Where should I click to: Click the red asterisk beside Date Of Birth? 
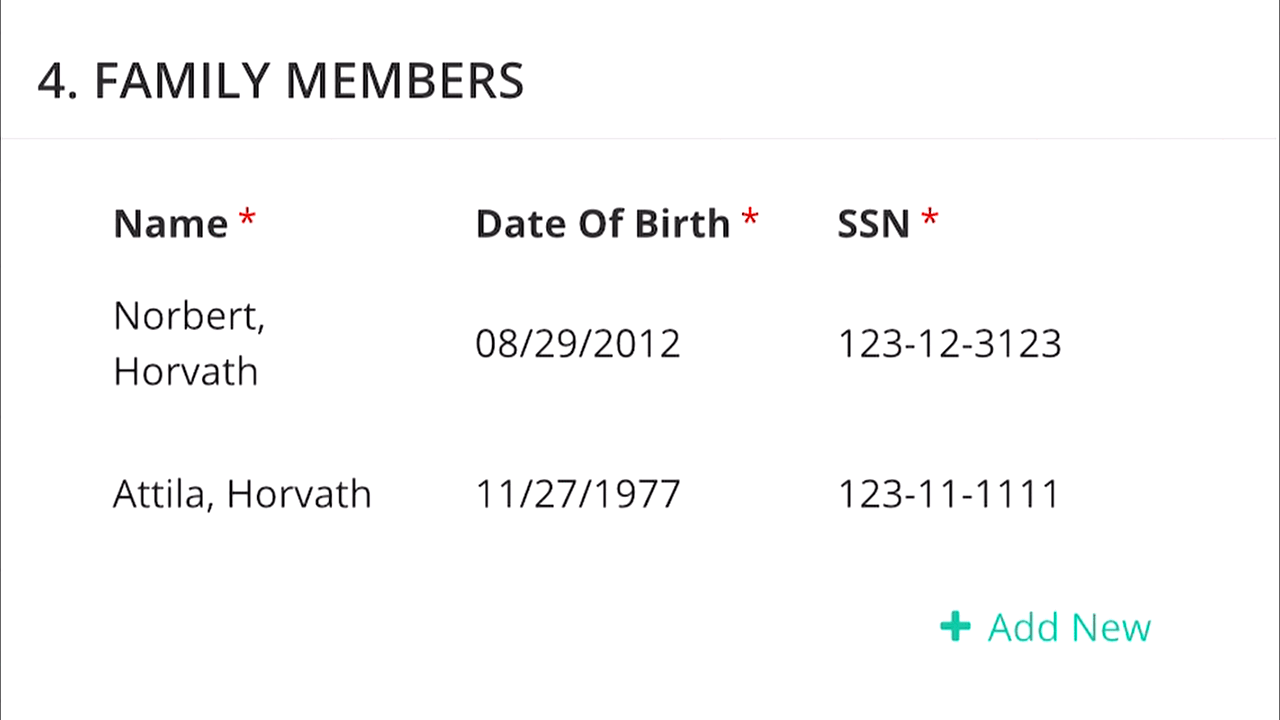pos(750,219)
